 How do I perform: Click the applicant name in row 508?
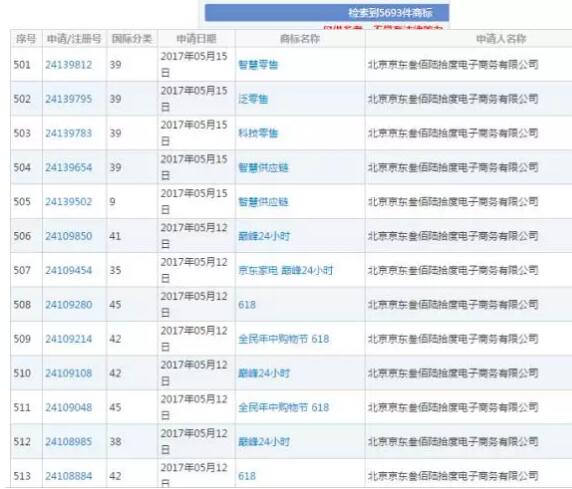[x=453, y=305]
